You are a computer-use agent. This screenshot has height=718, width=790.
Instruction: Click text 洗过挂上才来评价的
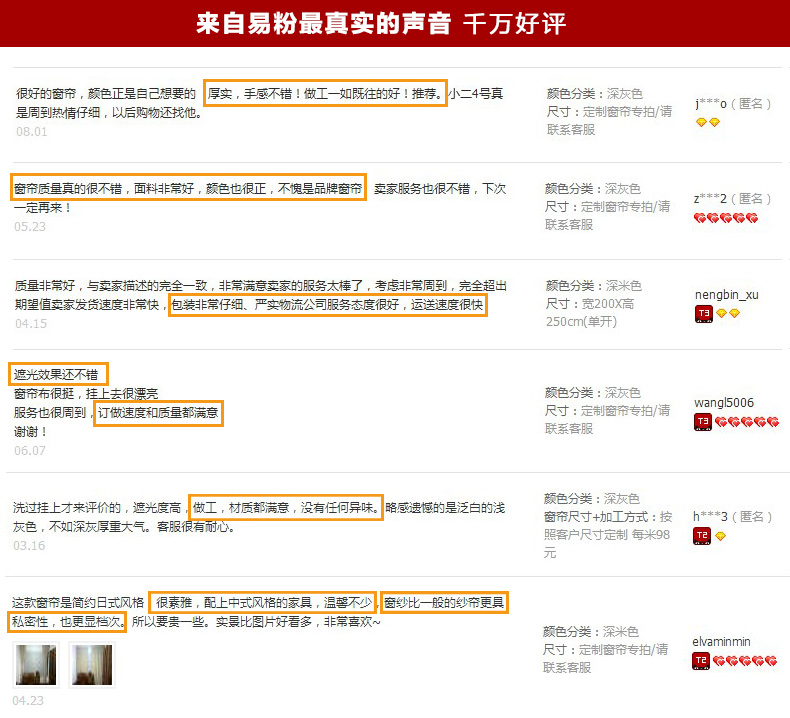pos(67,507)
